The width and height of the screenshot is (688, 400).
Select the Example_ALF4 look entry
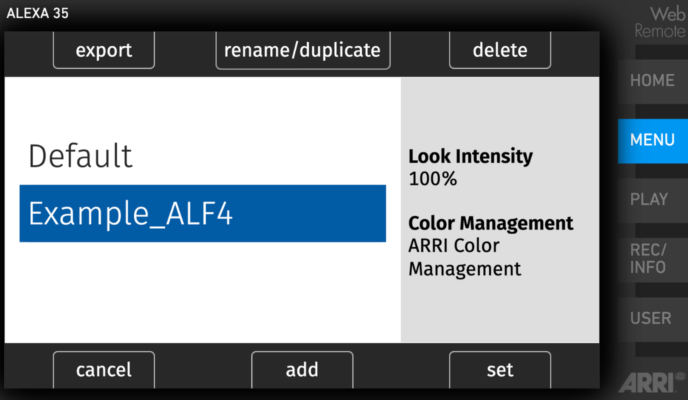tap(203, 213)
